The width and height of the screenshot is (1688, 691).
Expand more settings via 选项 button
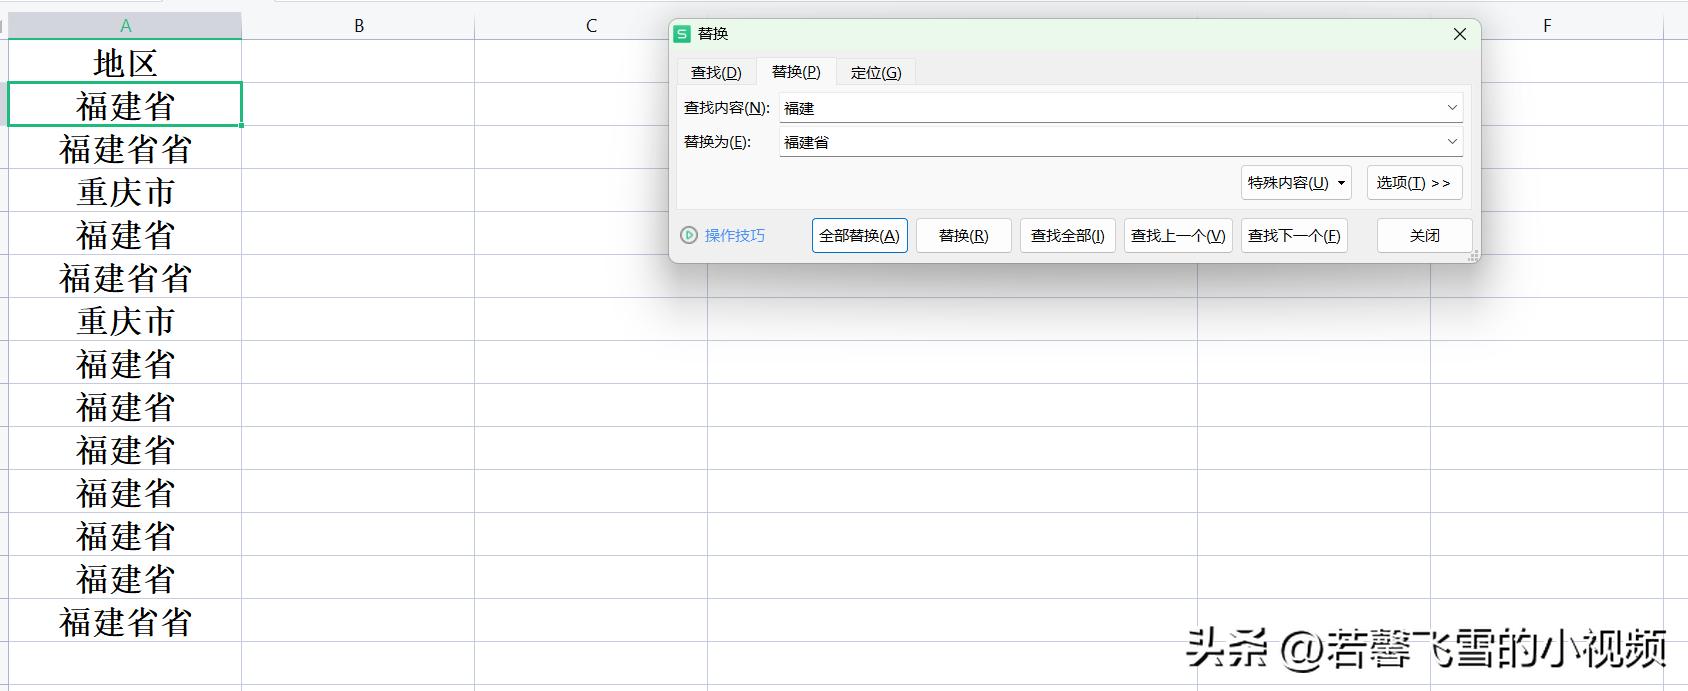tap(1413, 183)
